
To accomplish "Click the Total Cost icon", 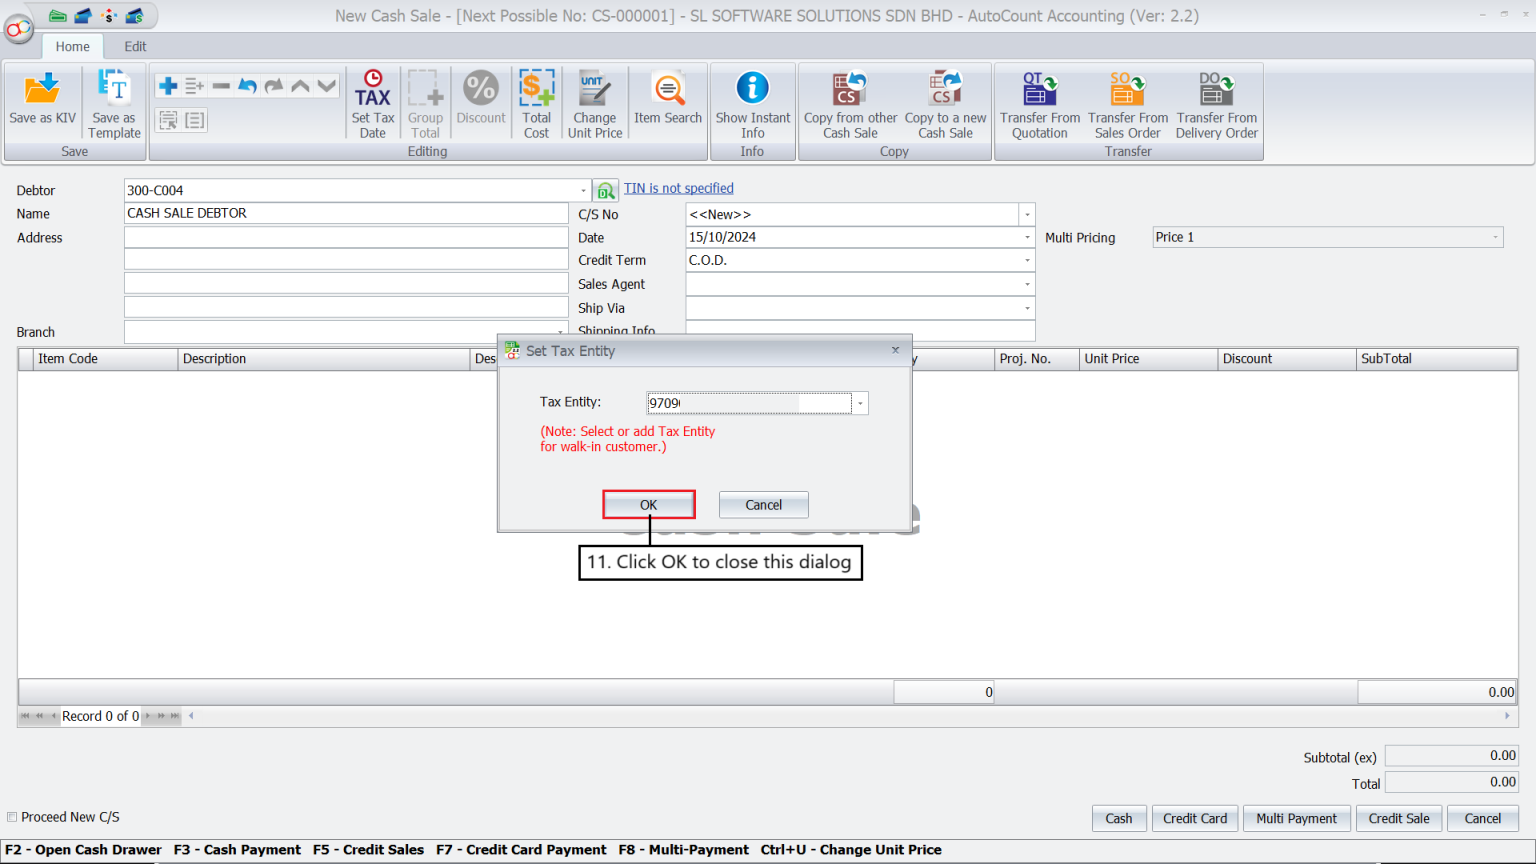I will click(537, 104).
